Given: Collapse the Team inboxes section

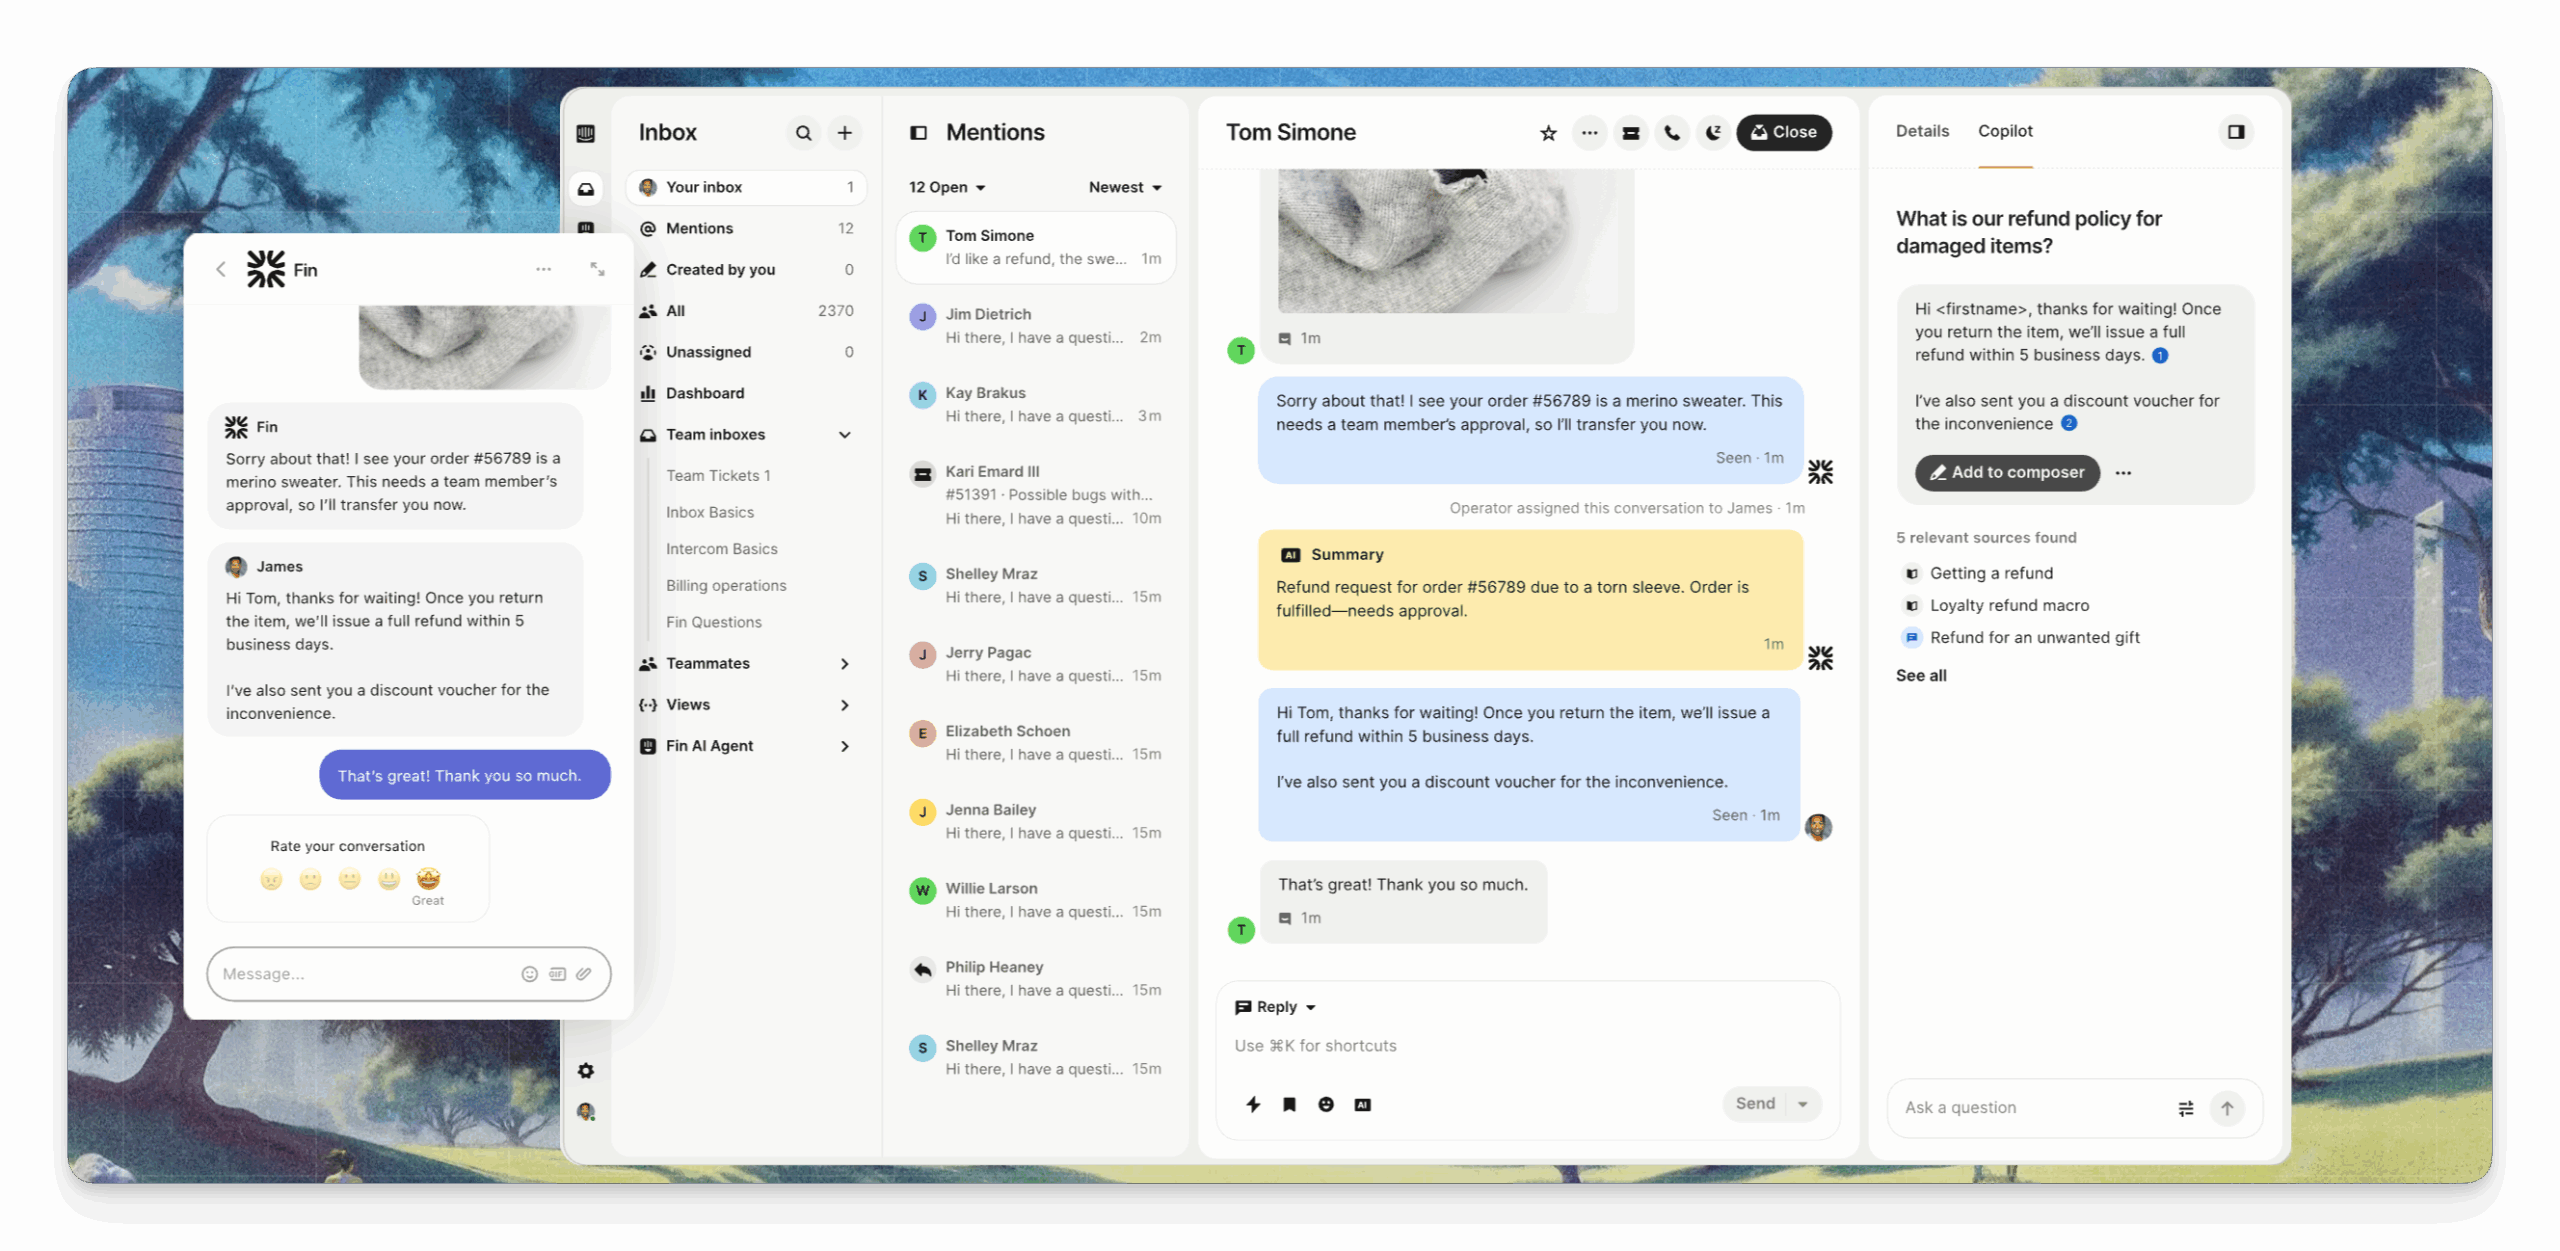Looking at the screenshot, I should tap(846, 434).
